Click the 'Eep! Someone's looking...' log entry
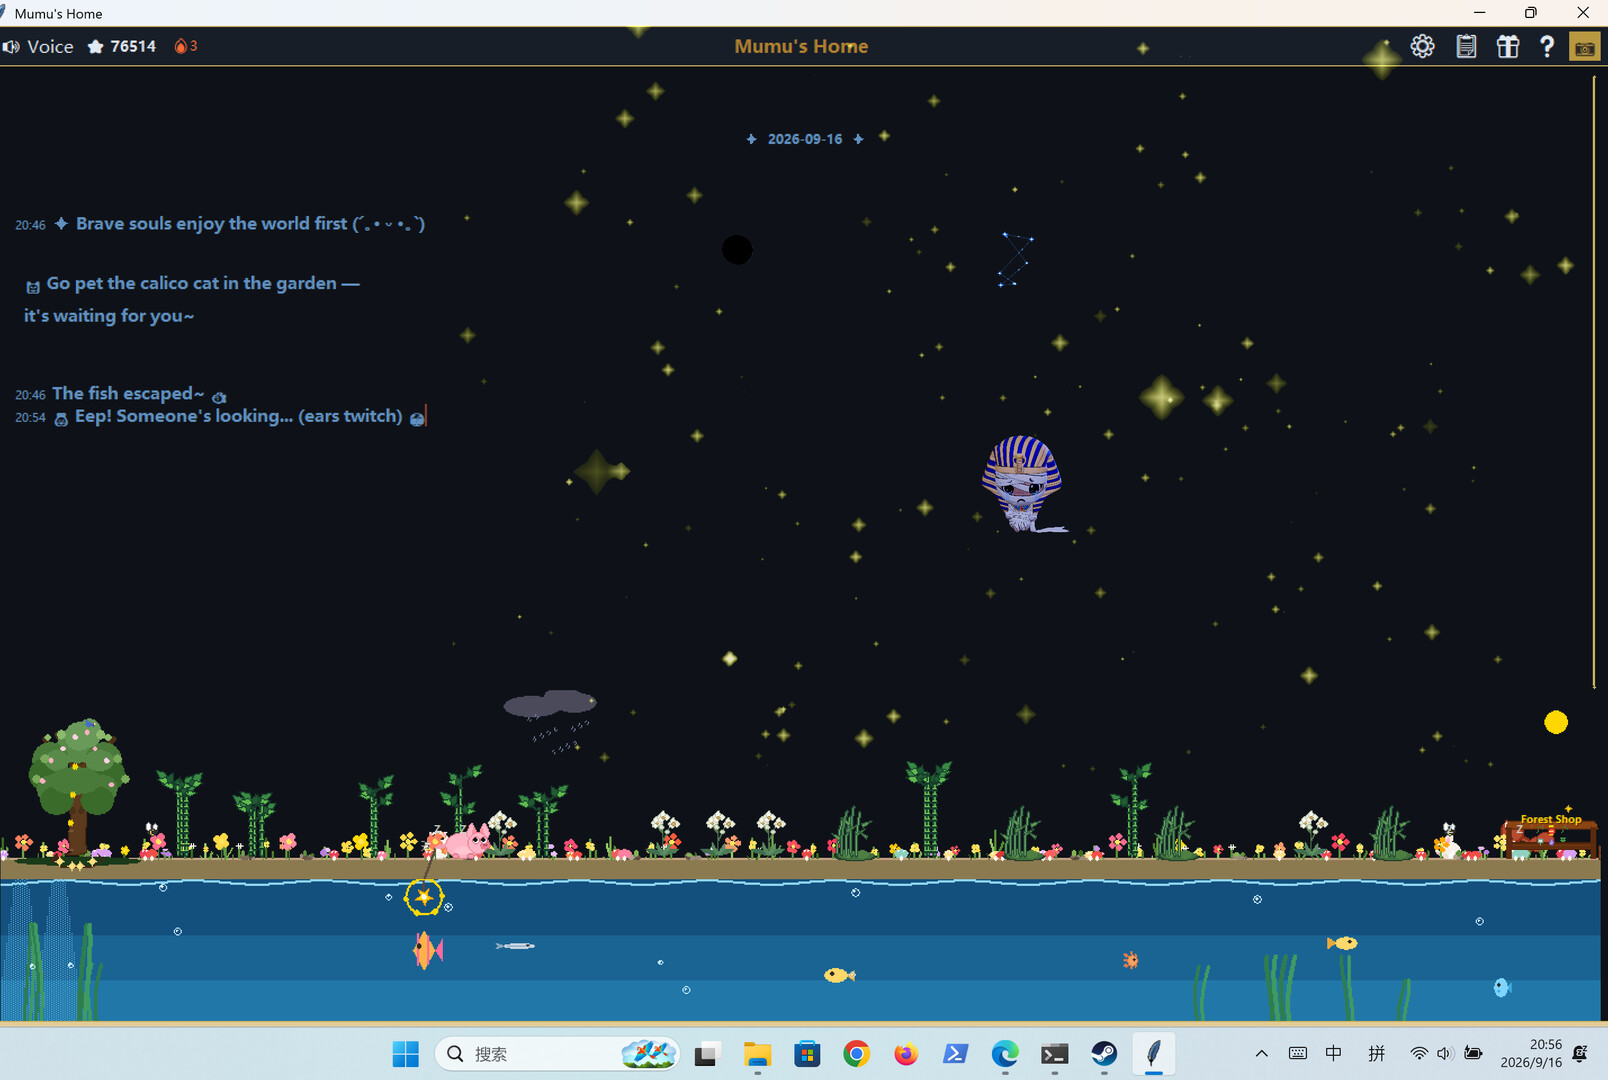Screen dimensions: 1608x1080 point(239,416)
